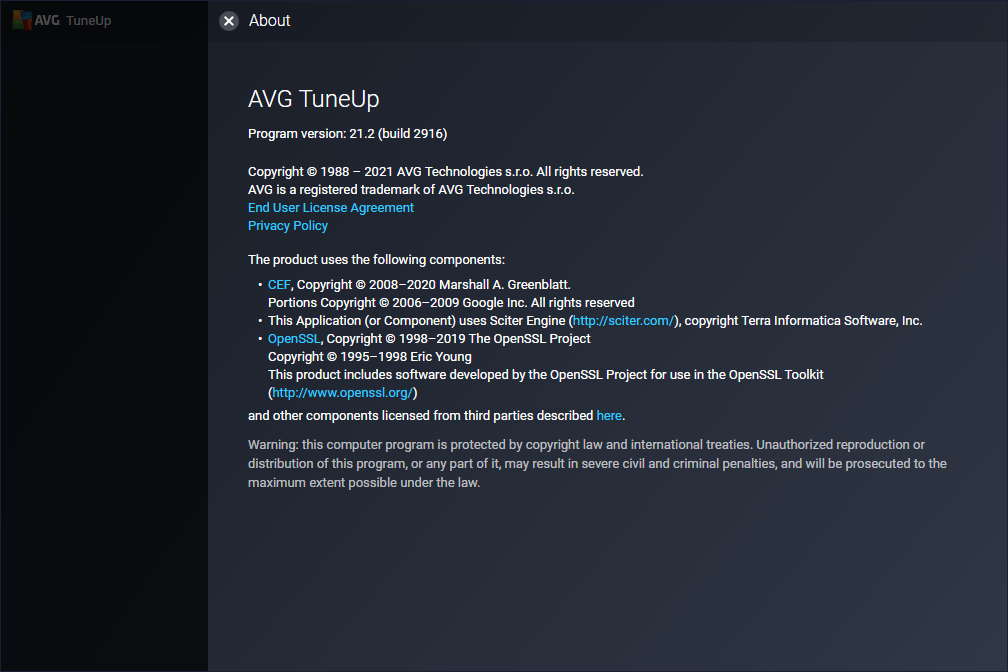Click 'This product includes software developed' line
1008x672 pixels.
[545, 375]
